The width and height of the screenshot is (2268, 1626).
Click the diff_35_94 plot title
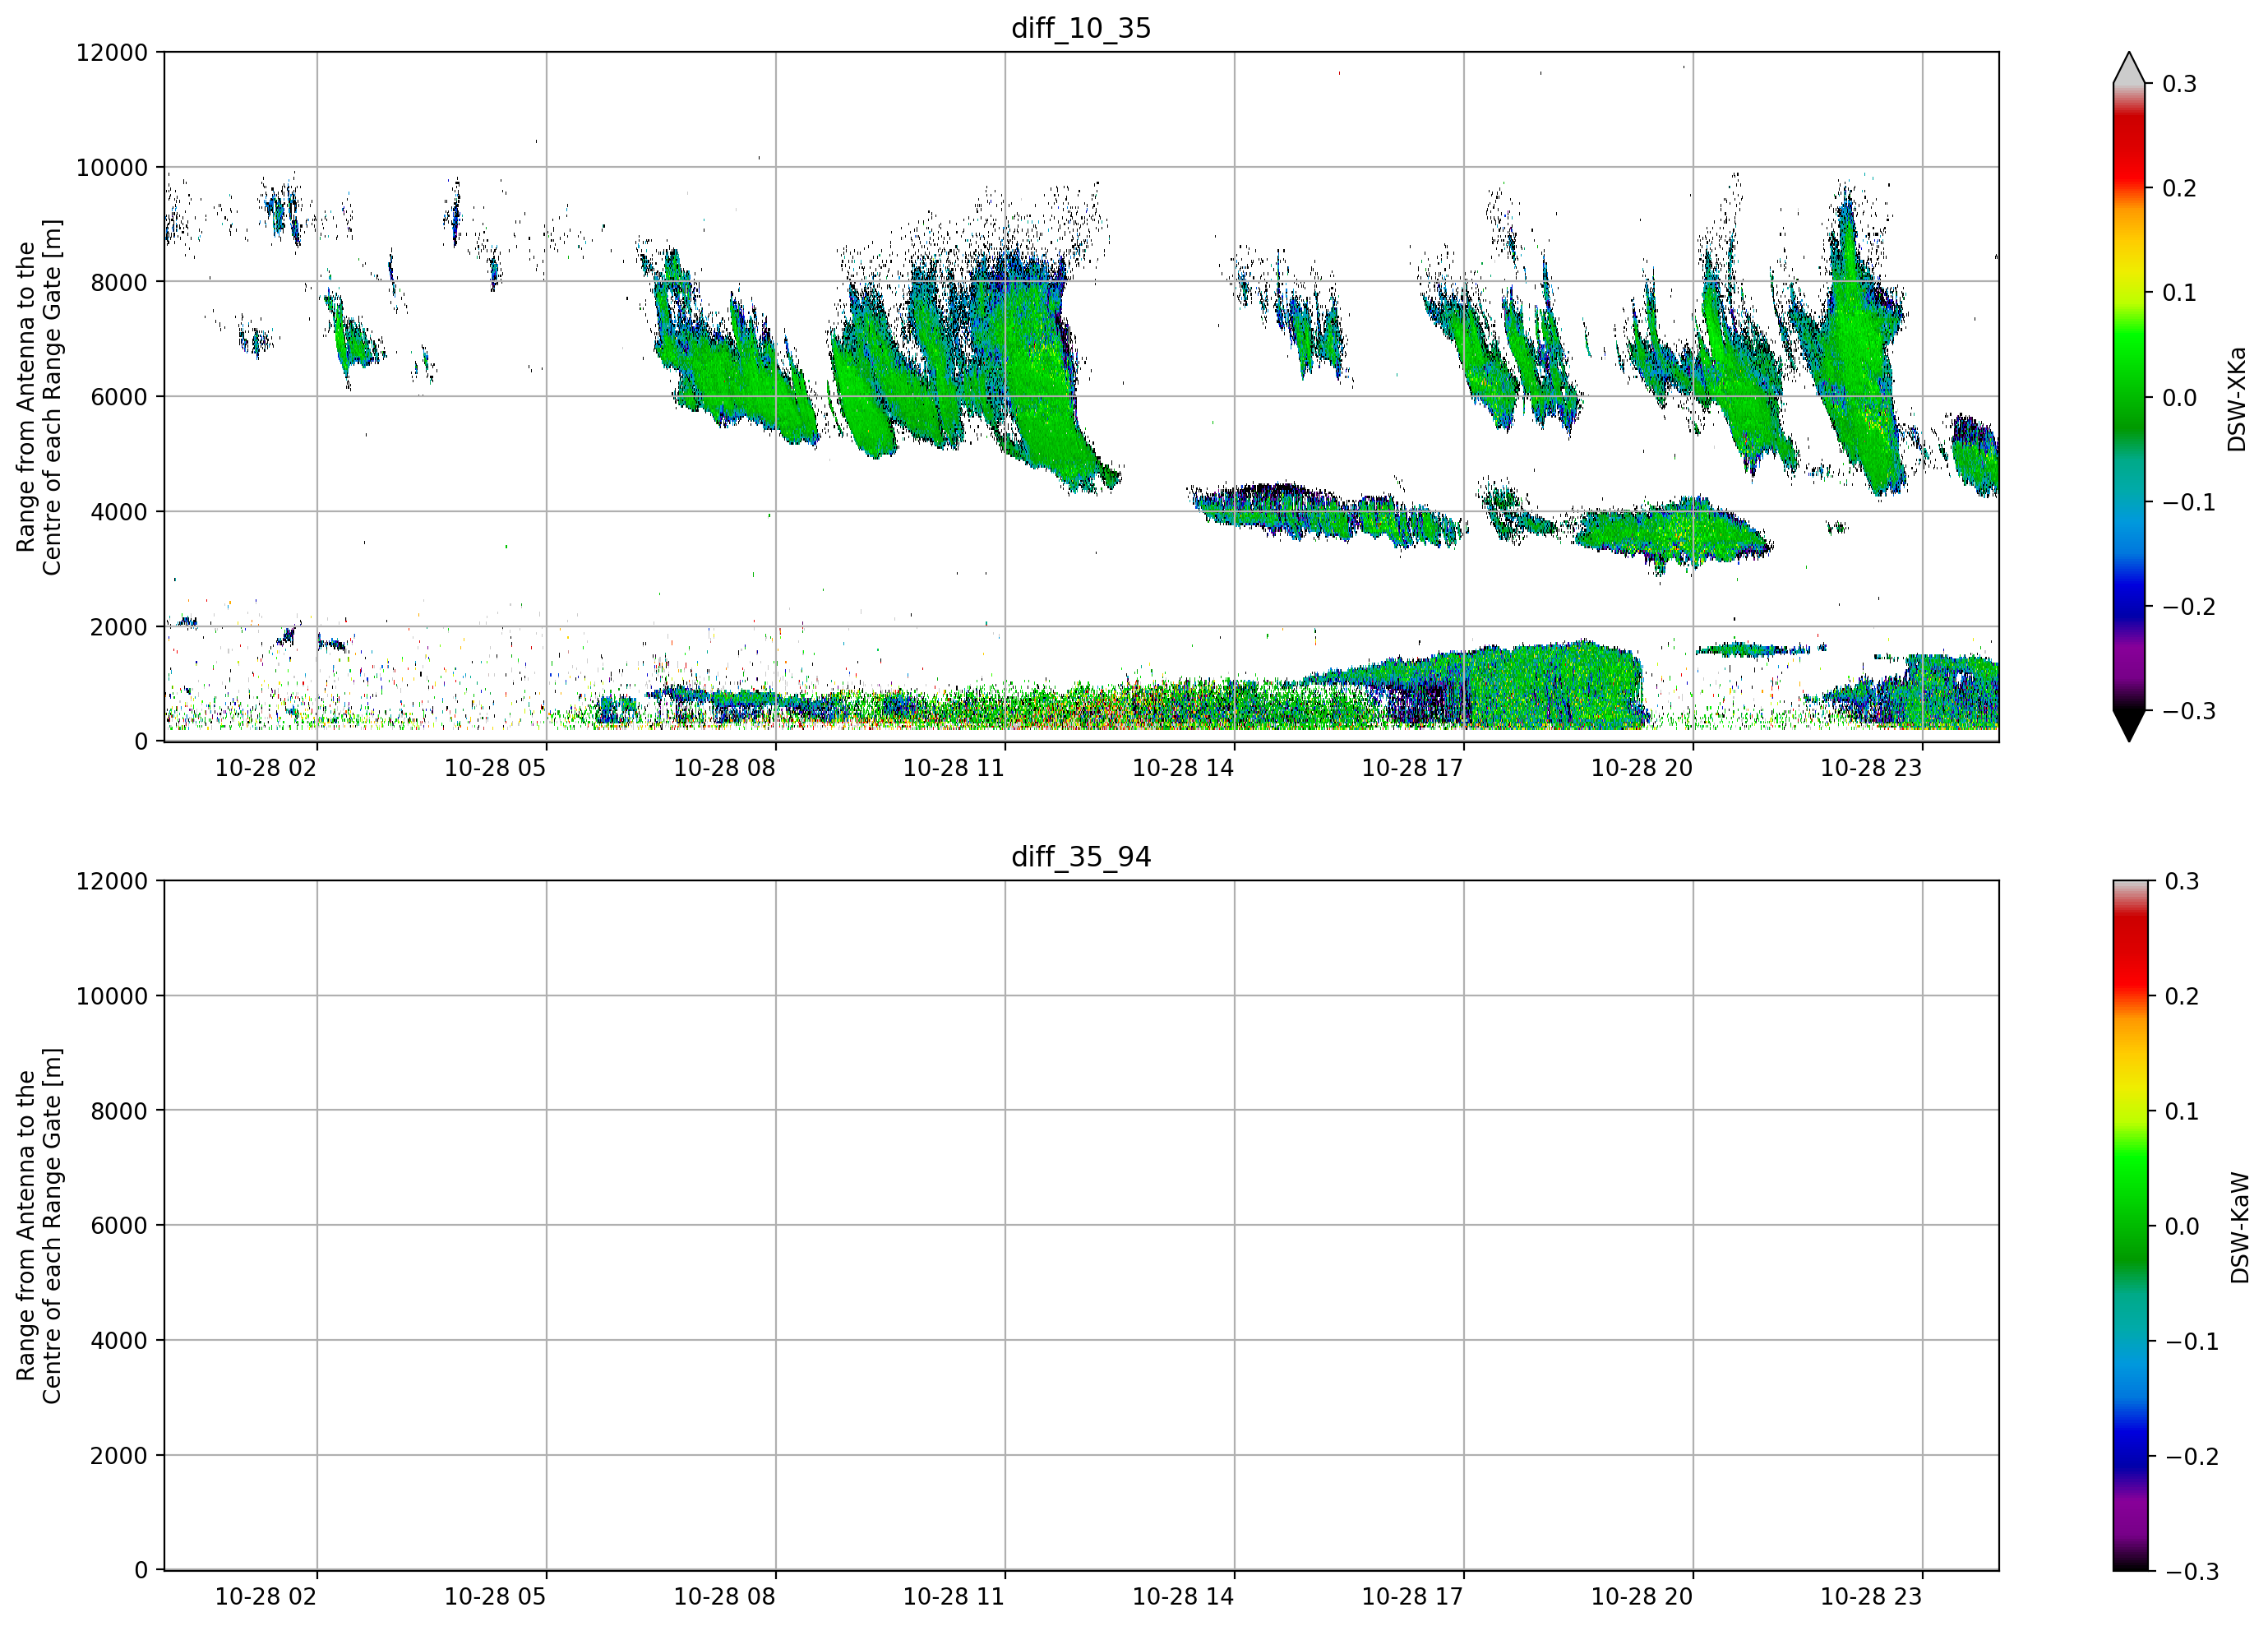pos(1081,857)
